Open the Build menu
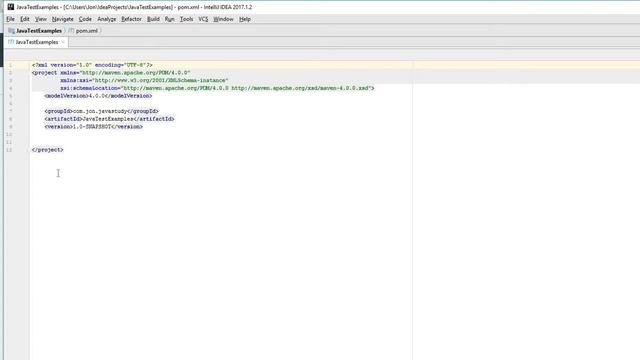Image resolution: width=640 pixels, height=360 pixels. click(153, 19)
